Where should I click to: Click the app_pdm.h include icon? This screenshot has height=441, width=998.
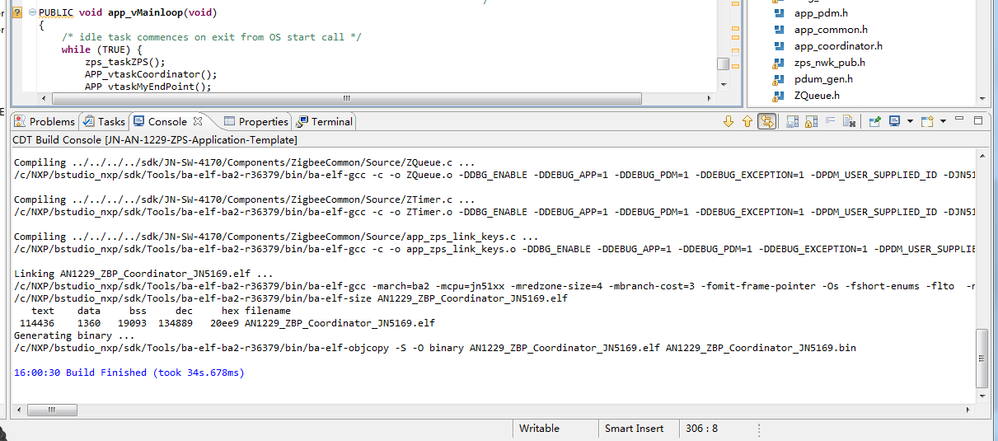pyautogui.click(x=778, y=13)
